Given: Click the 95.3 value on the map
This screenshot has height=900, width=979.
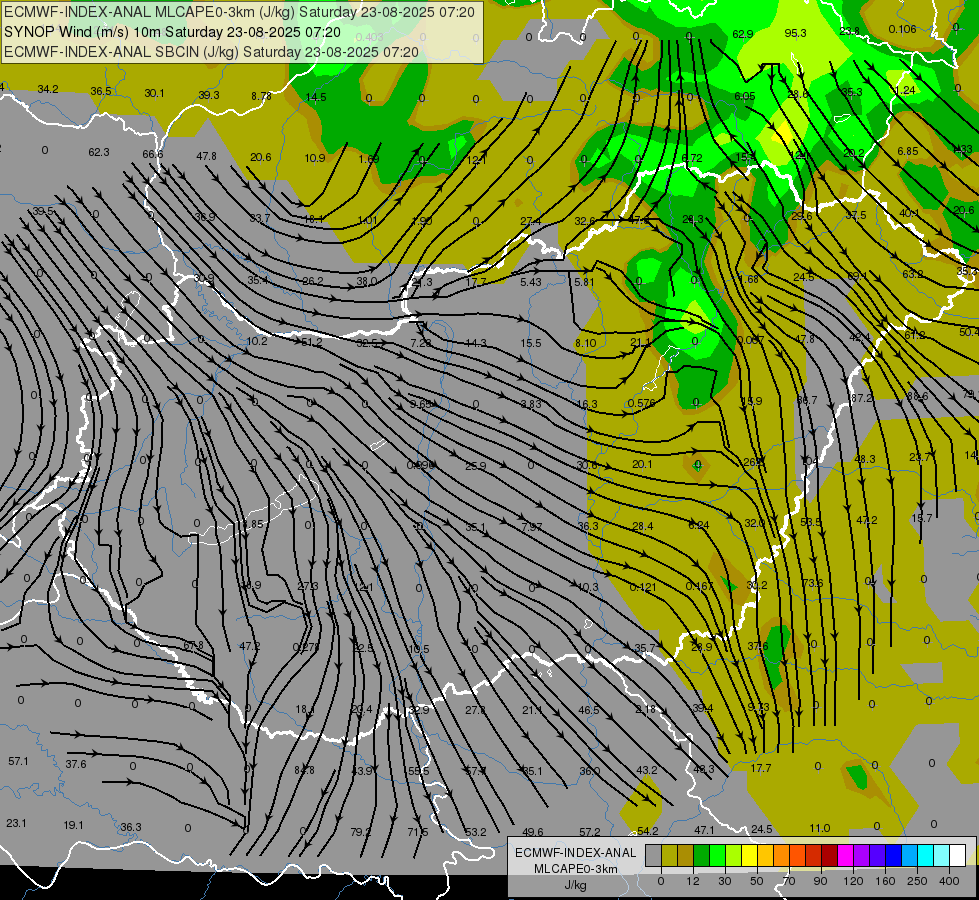Looking at the screenshot, I should click(795, 33).
